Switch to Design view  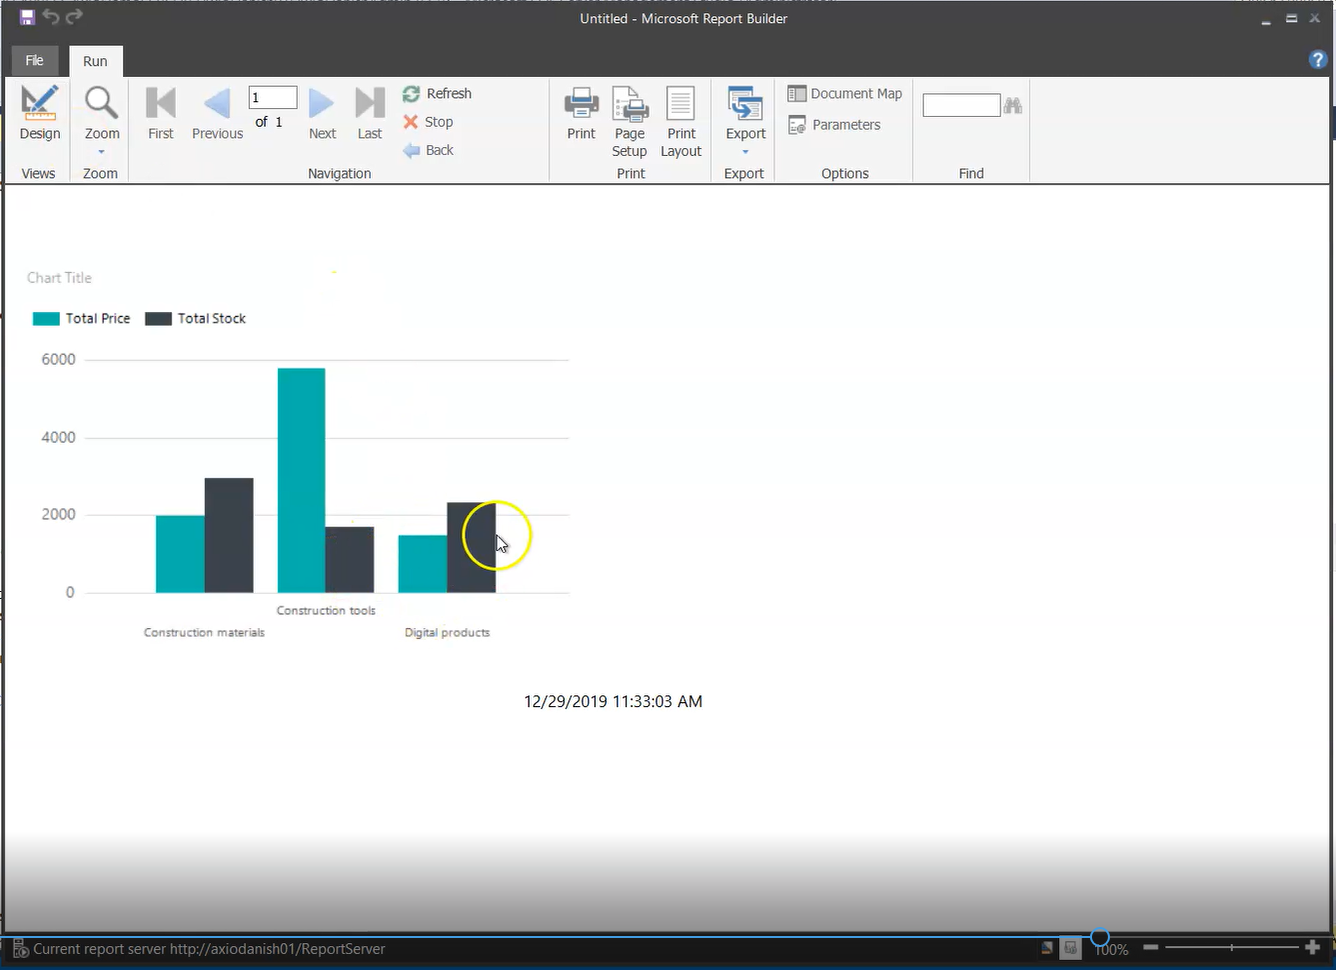pyautogui.click(x=40, y=113)
